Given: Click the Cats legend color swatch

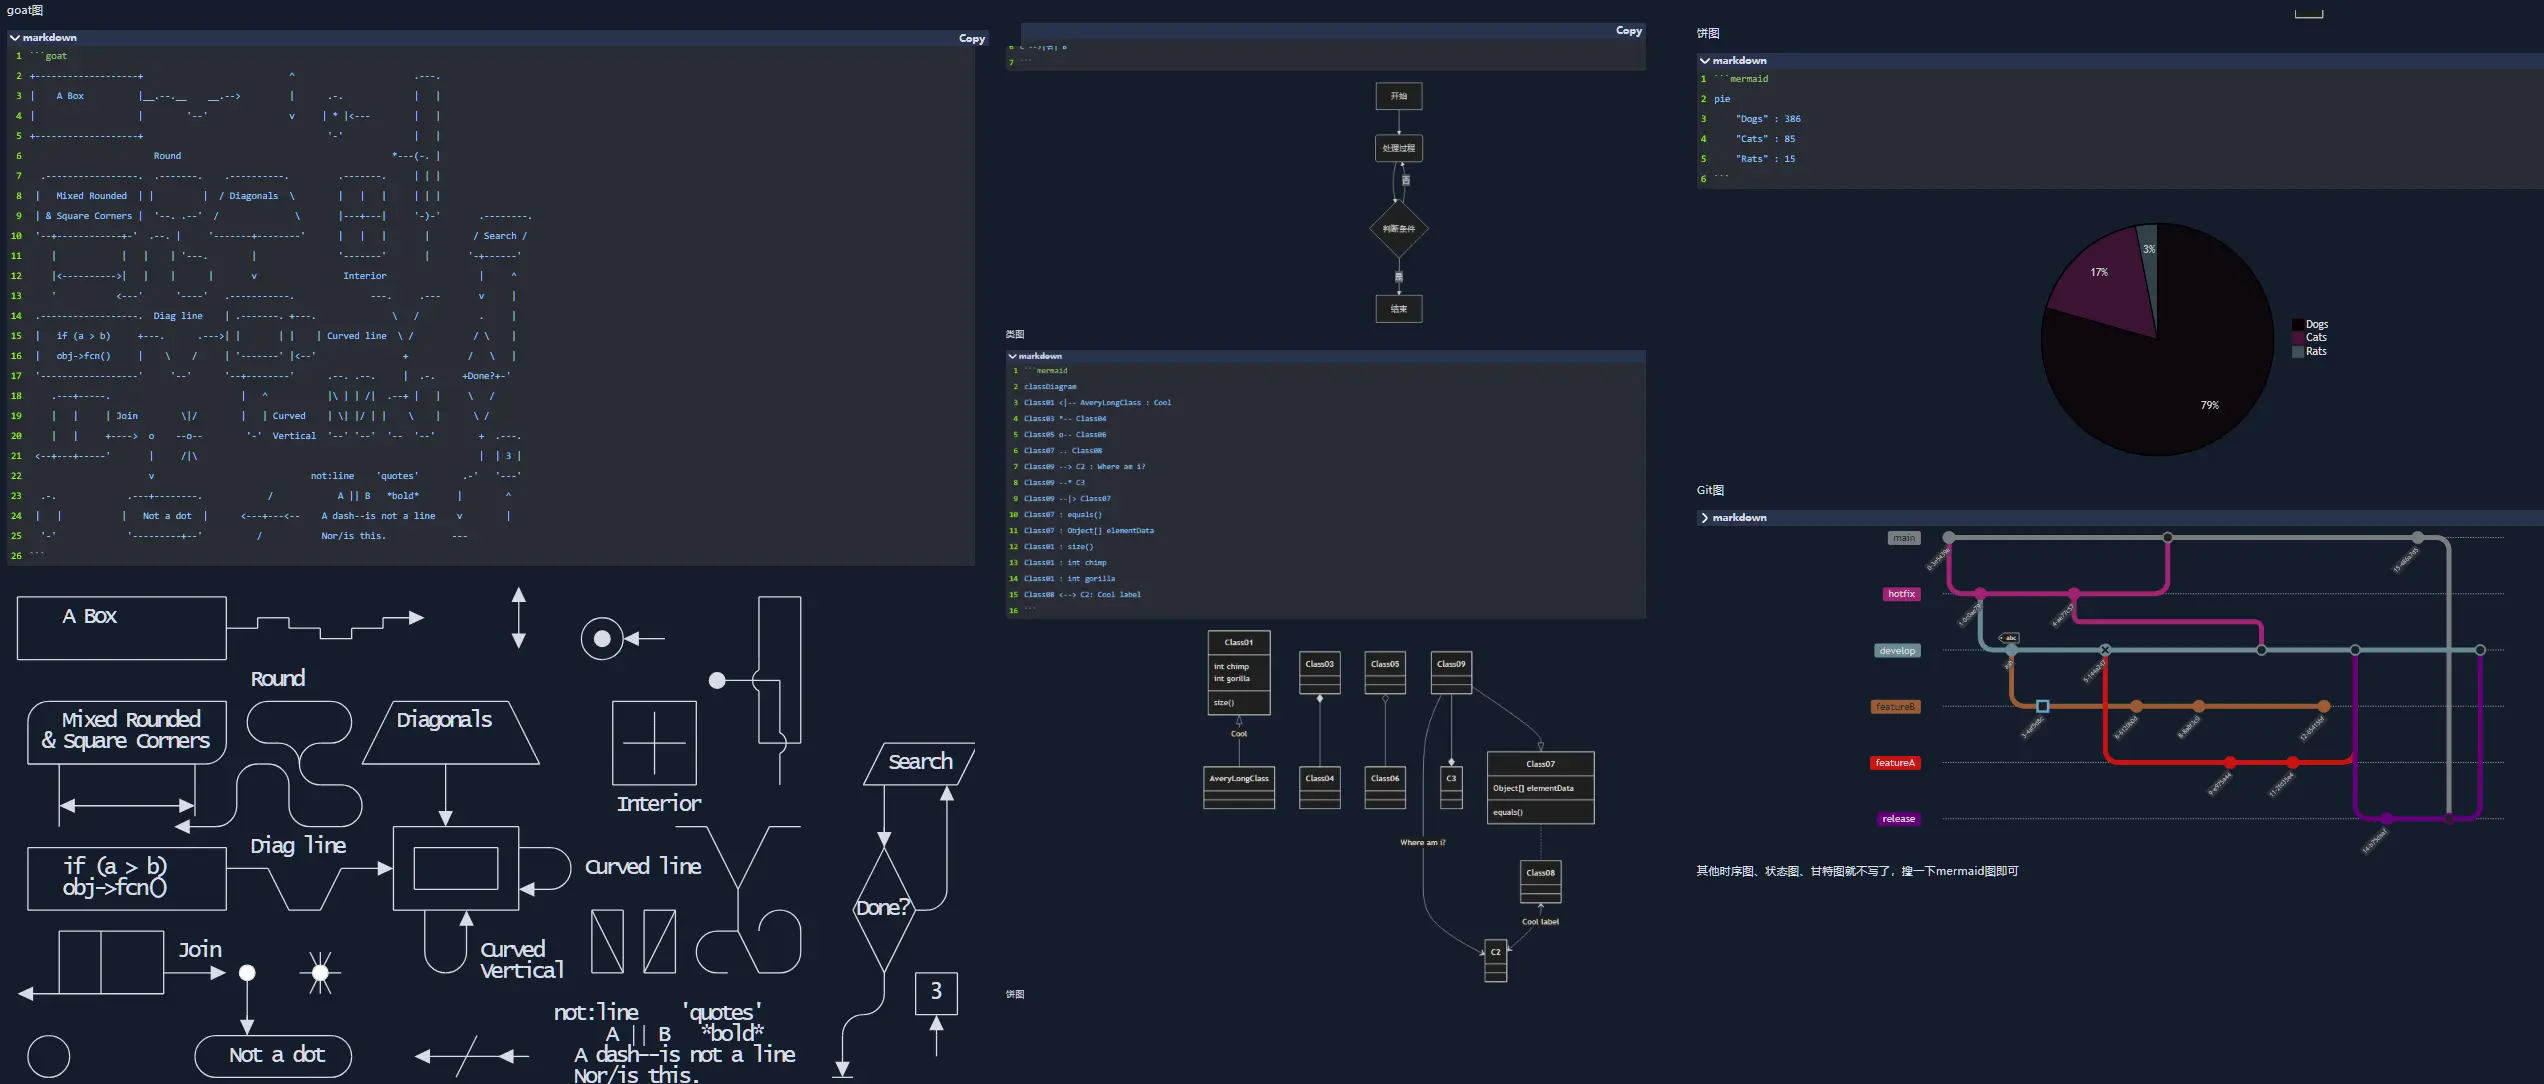Looking at the screenshot, I should point(2298,338).
